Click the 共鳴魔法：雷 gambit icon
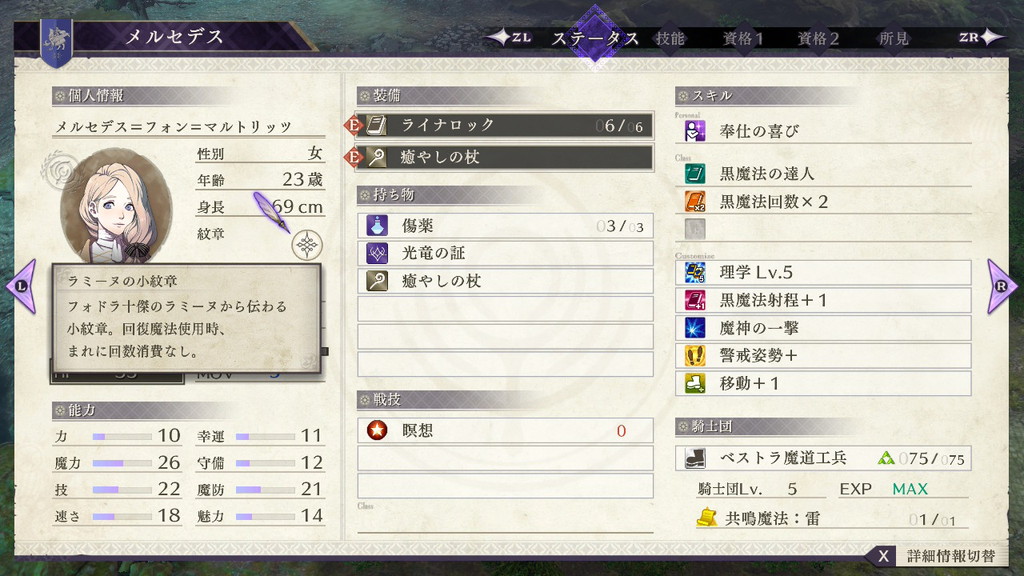Screen dimensions: 1024x576 tap(707, 518)
